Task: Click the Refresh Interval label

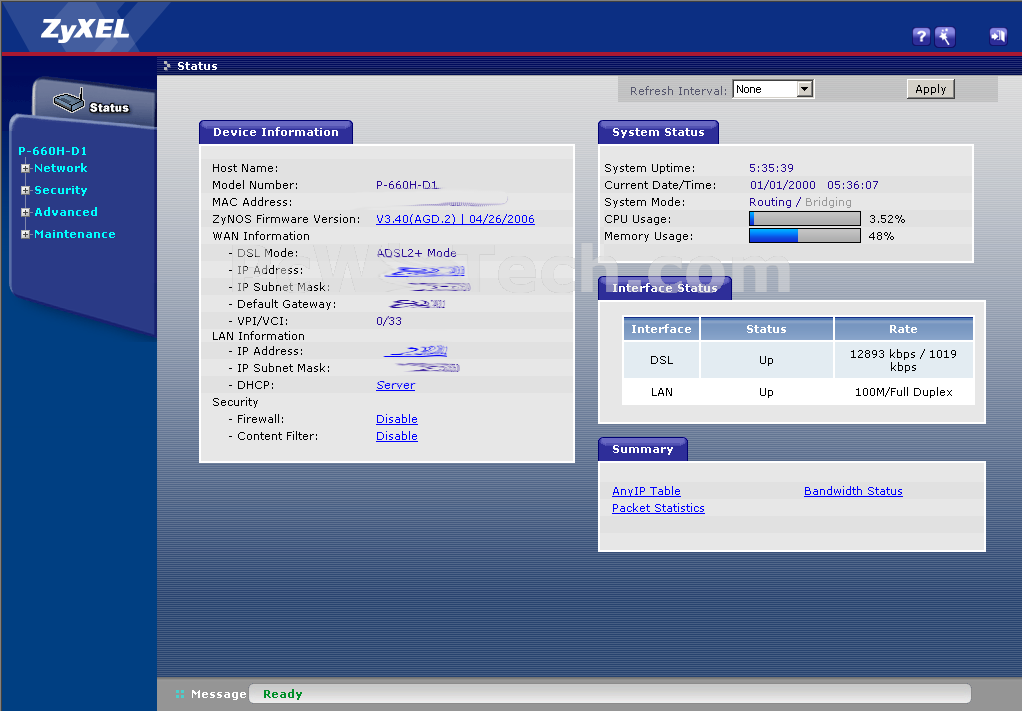Action: click(678, 91)
